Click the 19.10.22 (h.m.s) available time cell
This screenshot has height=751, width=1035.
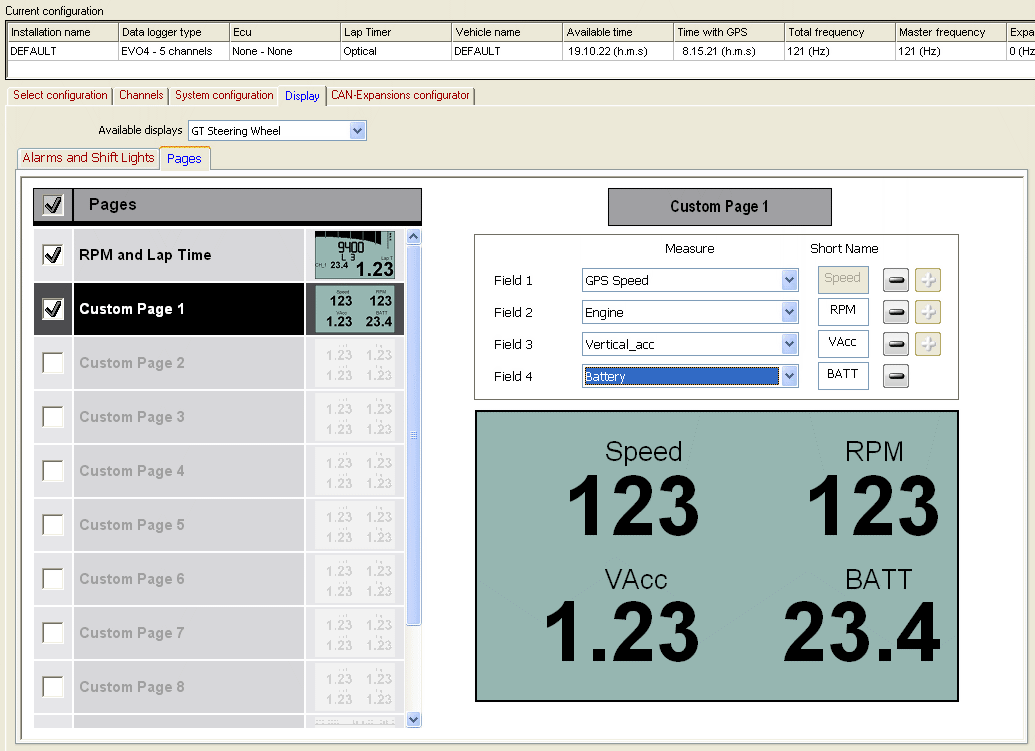click(618, 51)
